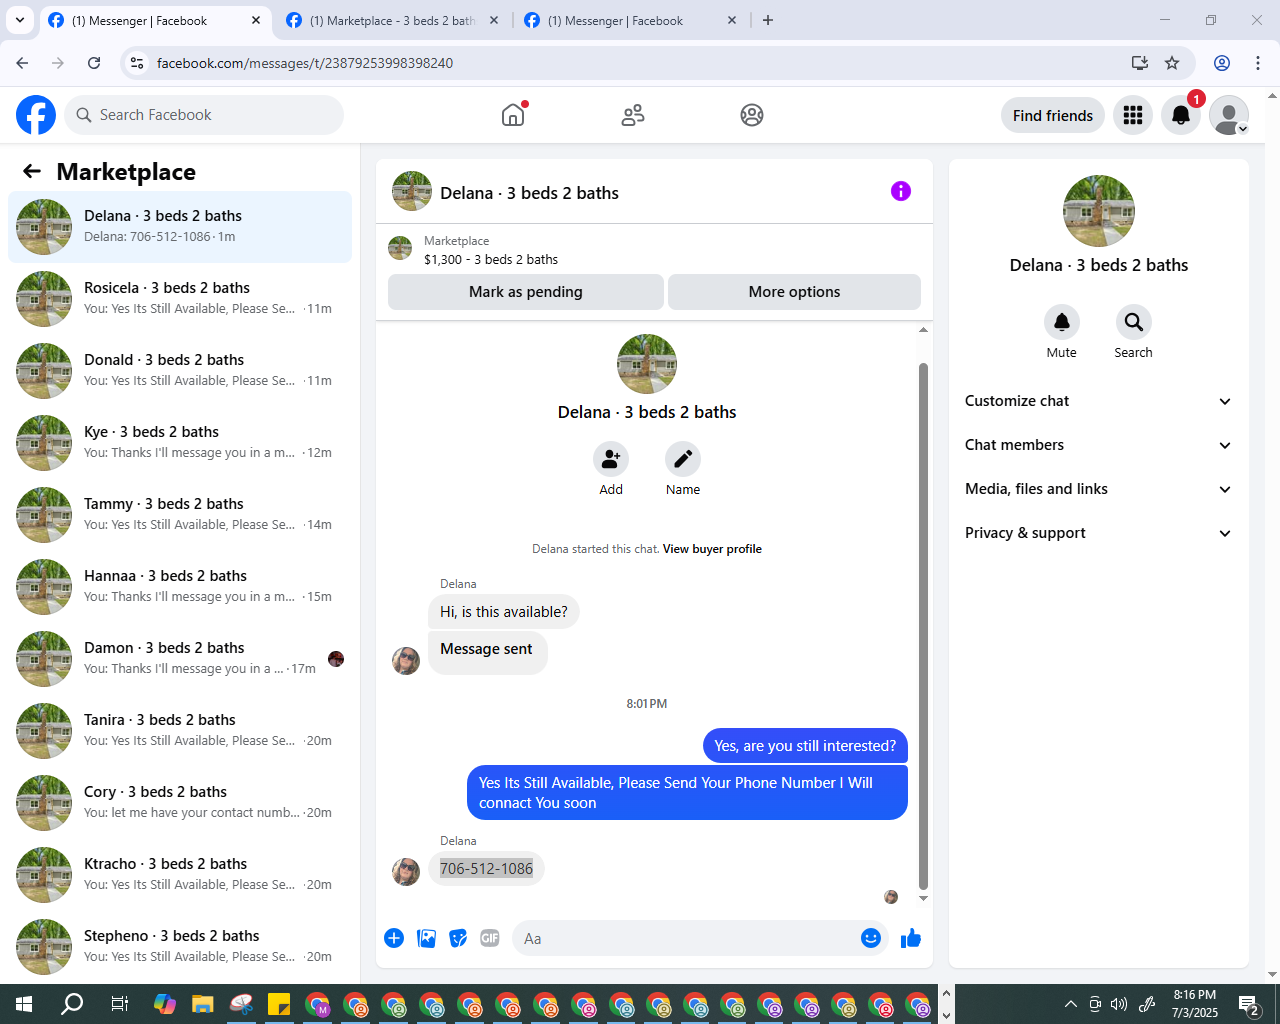
Task: Click the browser address bar URL
Action: coord(305,63)
